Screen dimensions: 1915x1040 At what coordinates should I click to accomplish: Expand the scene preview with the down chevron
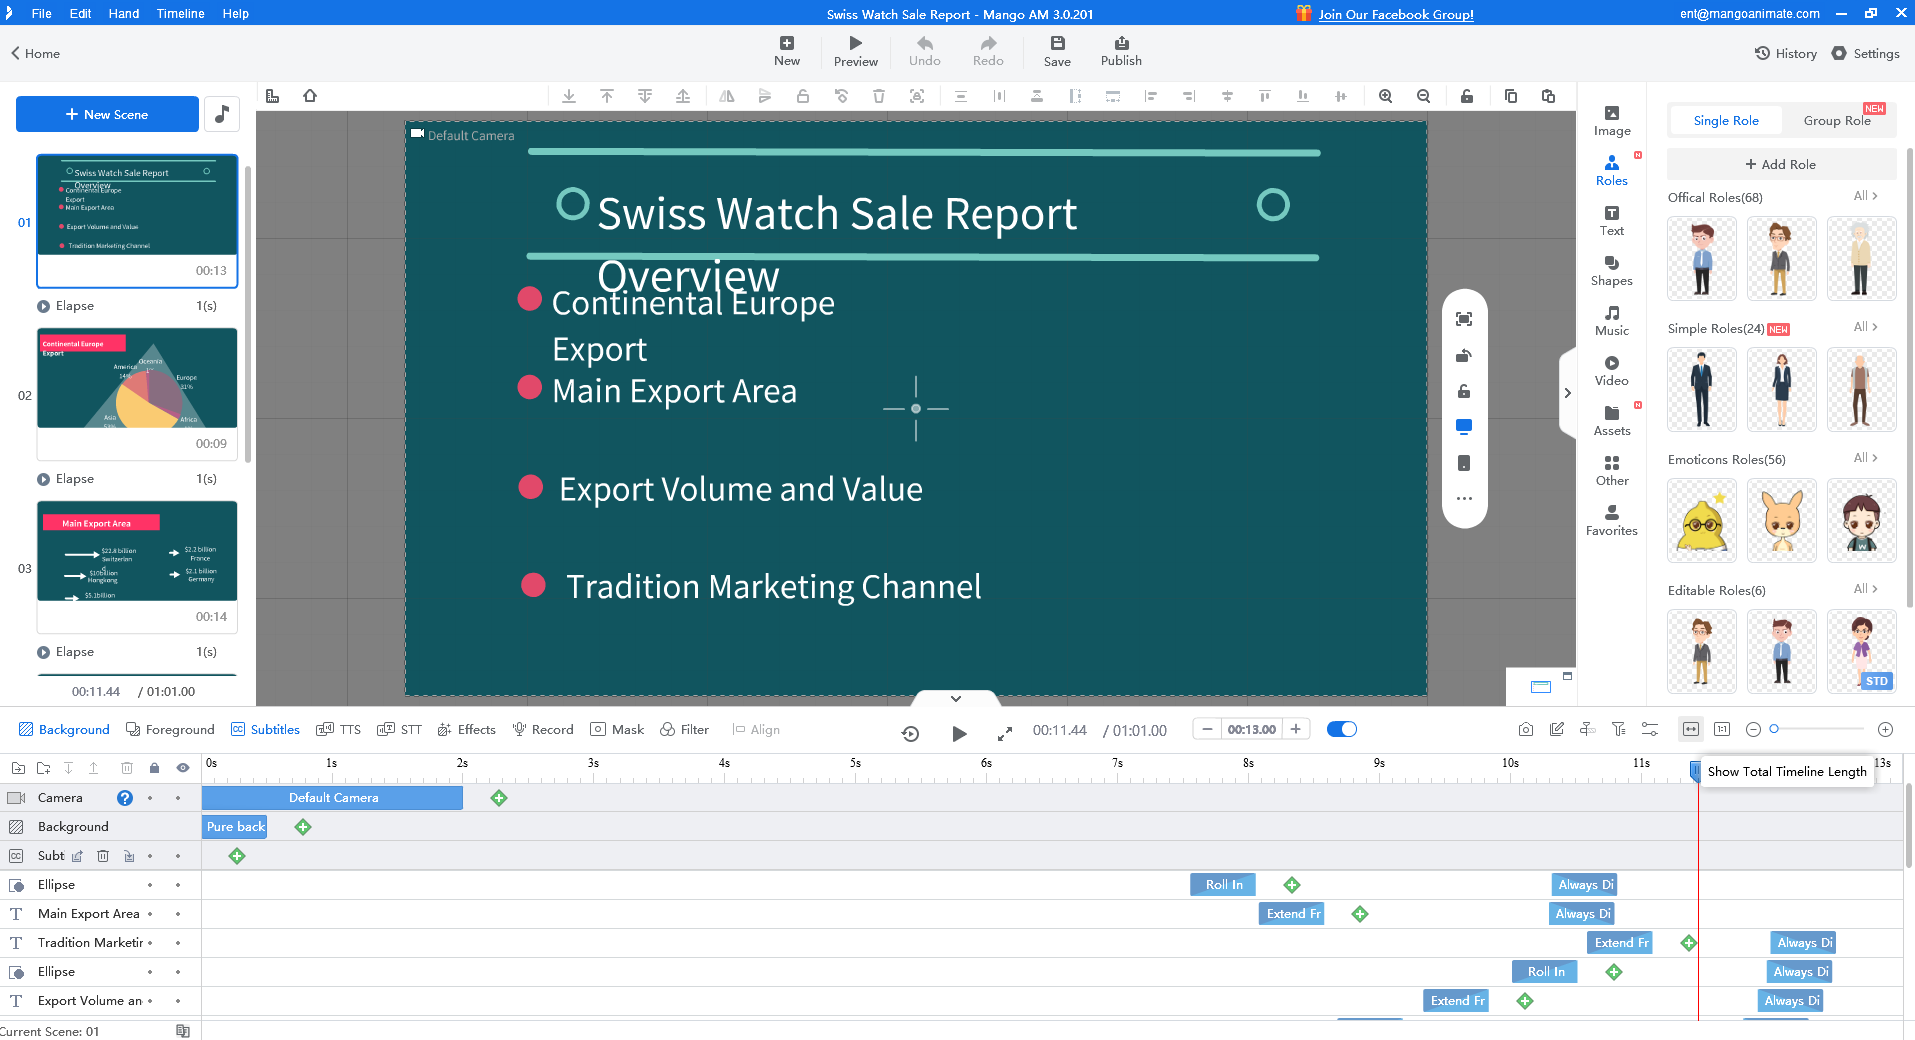(953, 698)
